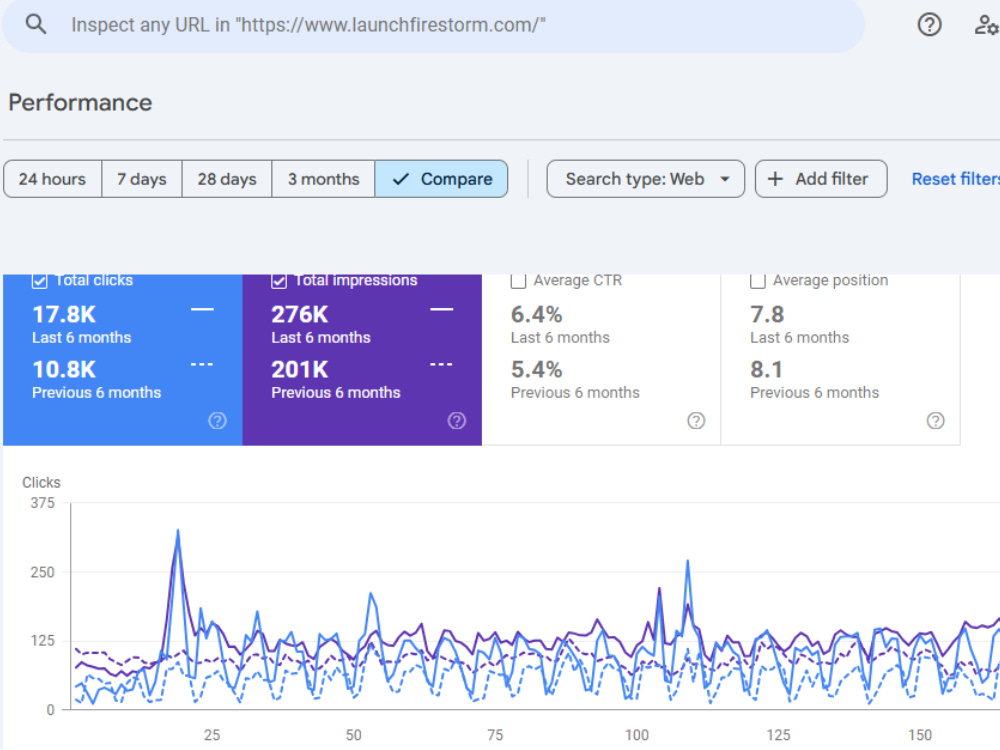Click the 375 y-axis label

pos(43,503)
